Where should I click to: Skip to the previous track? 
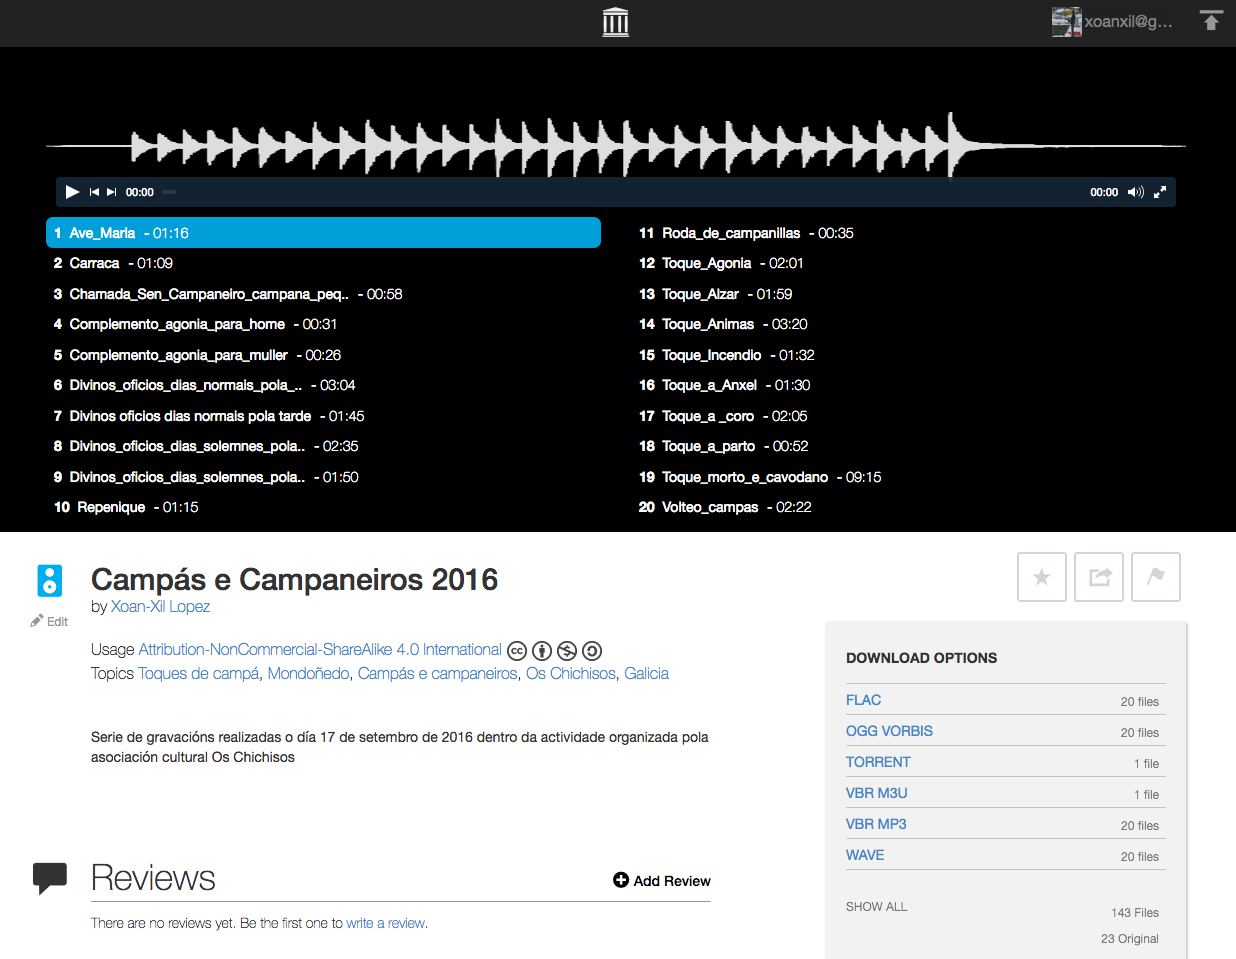pyautogui.click(x=94, y=192)
